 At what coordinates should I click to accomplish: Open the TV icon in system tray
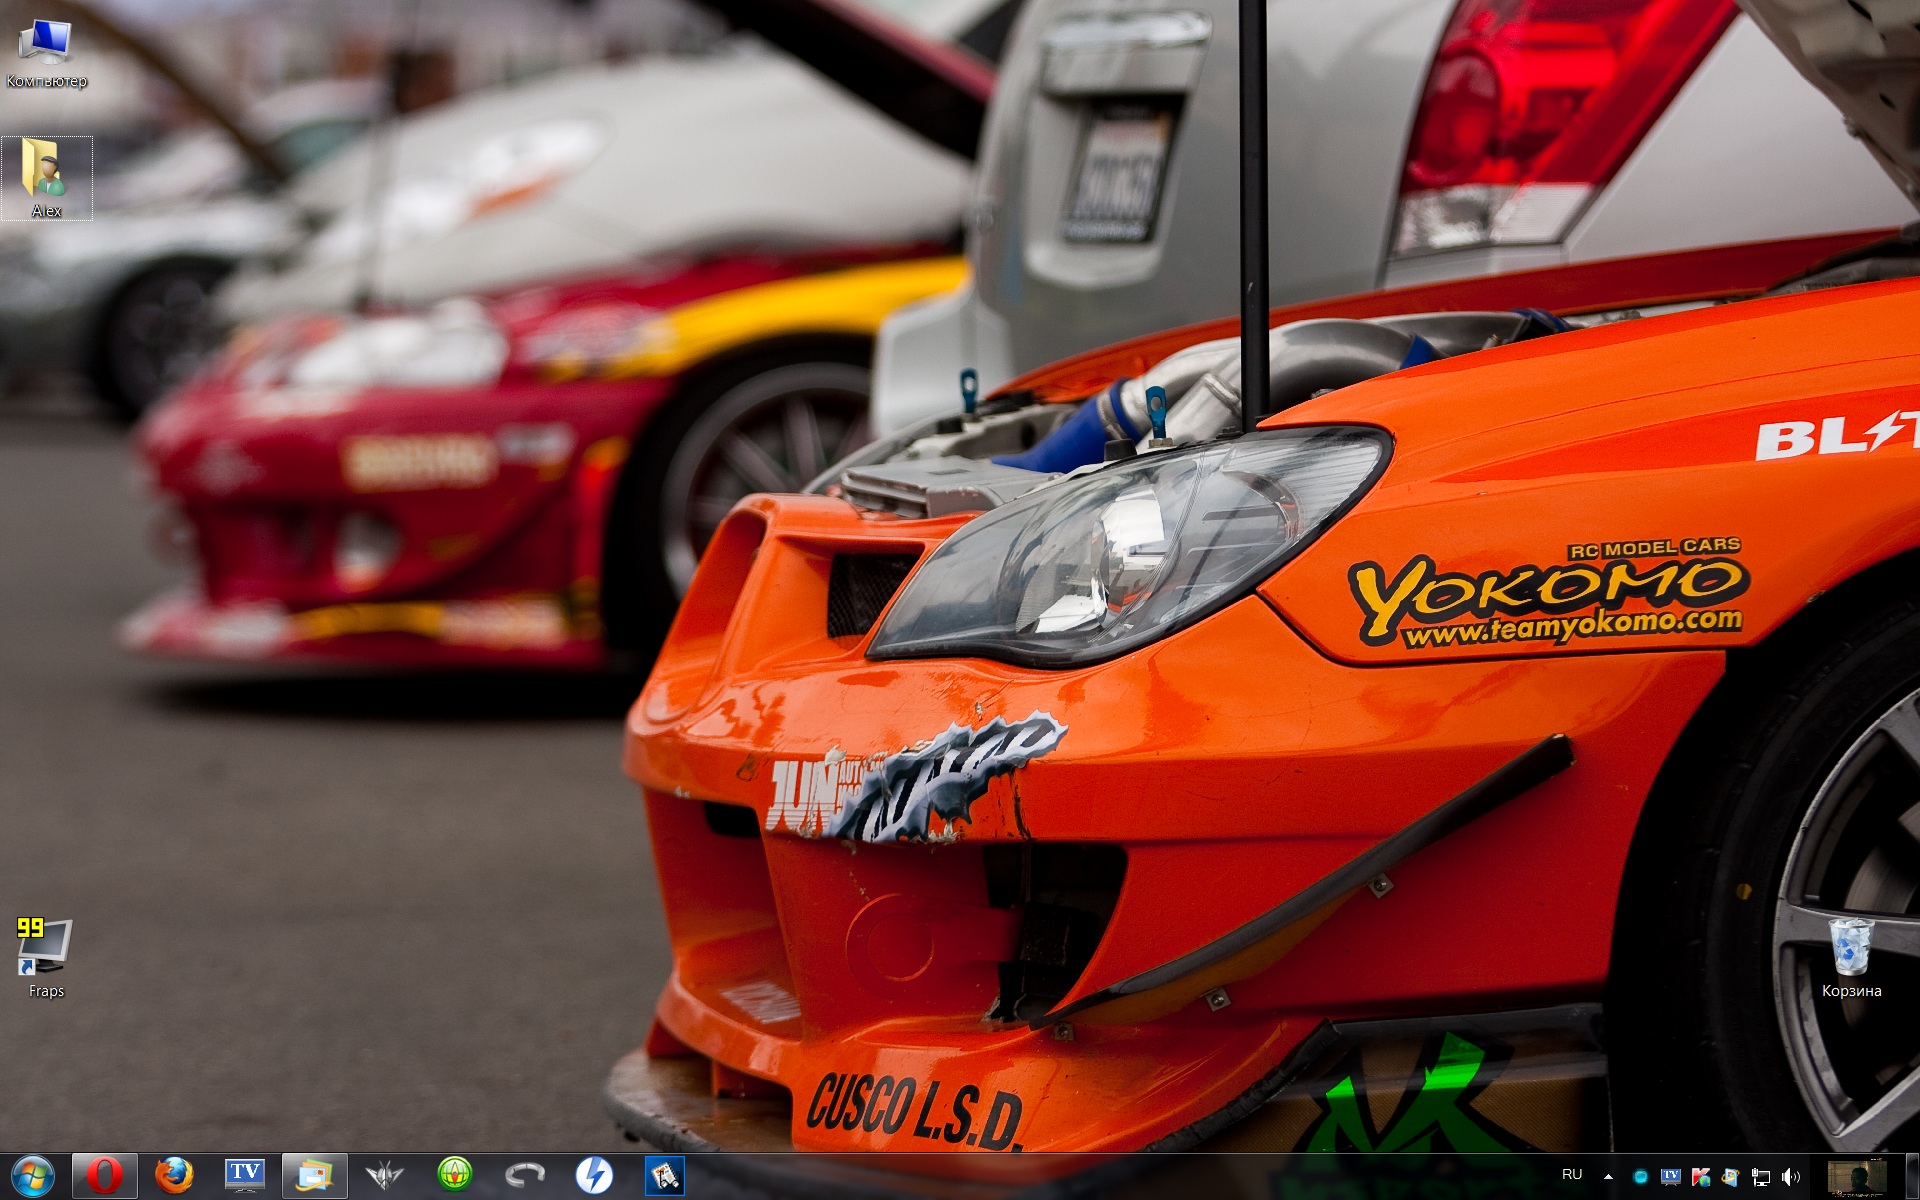click(1670, 1177)
